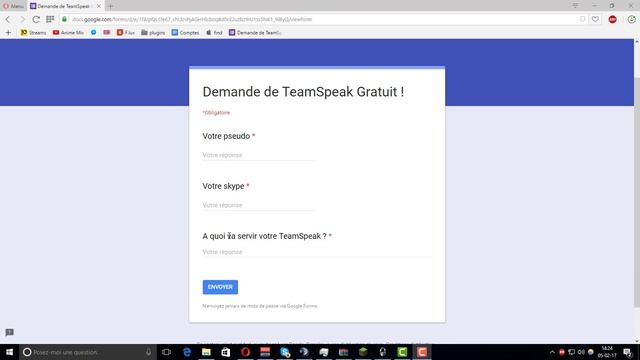Click the TeamSpeak purpose answer field
640x360 pixels.
pyautogui.click(x=317, y=252)
